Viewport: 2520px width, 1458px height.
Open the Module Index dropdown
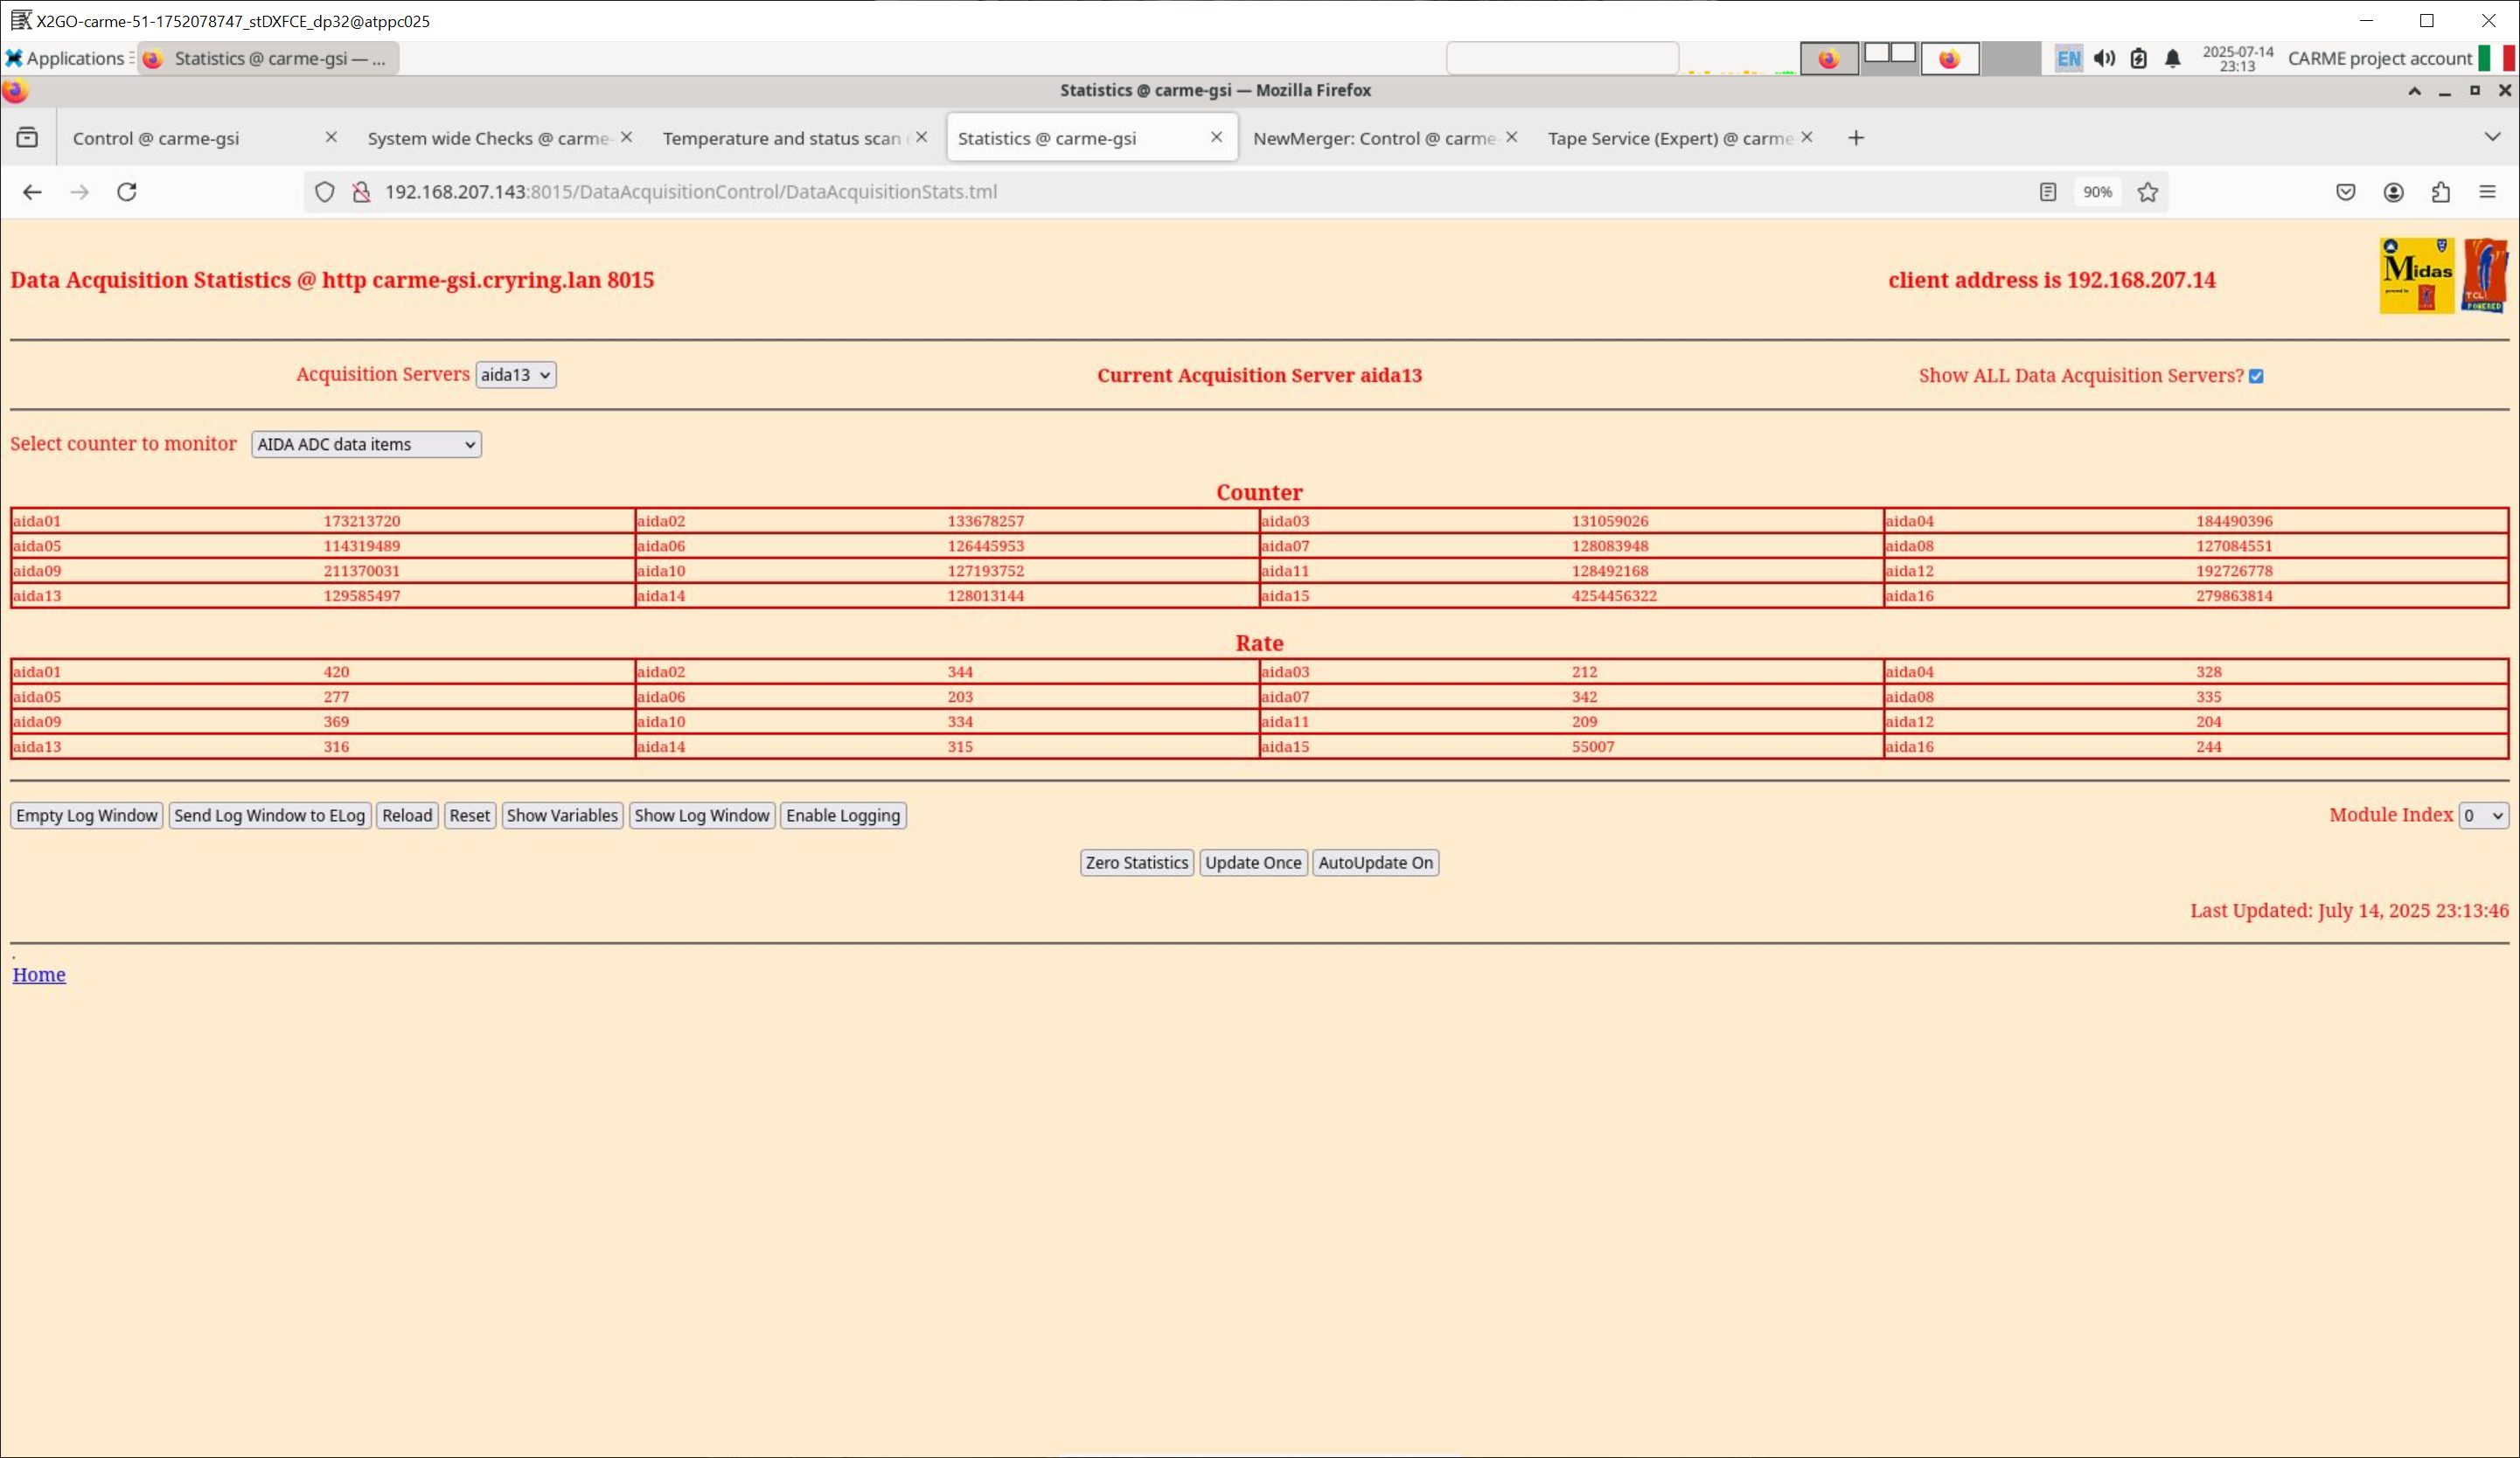[2483, 816]
